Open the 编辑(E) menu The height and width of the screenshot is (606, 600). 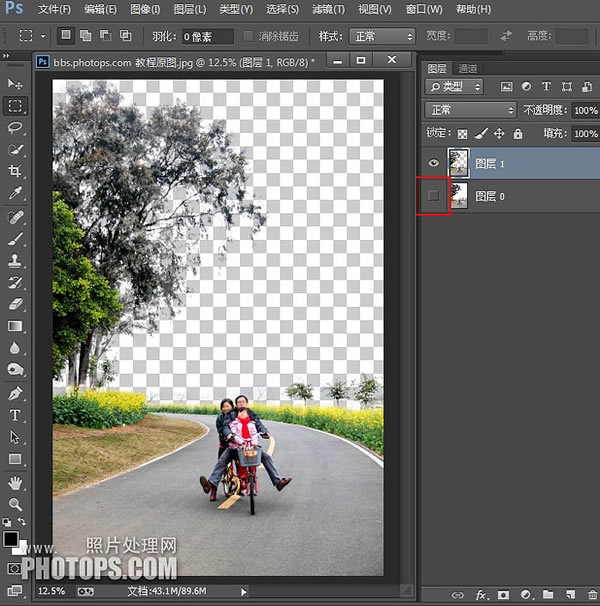[100, 9]
